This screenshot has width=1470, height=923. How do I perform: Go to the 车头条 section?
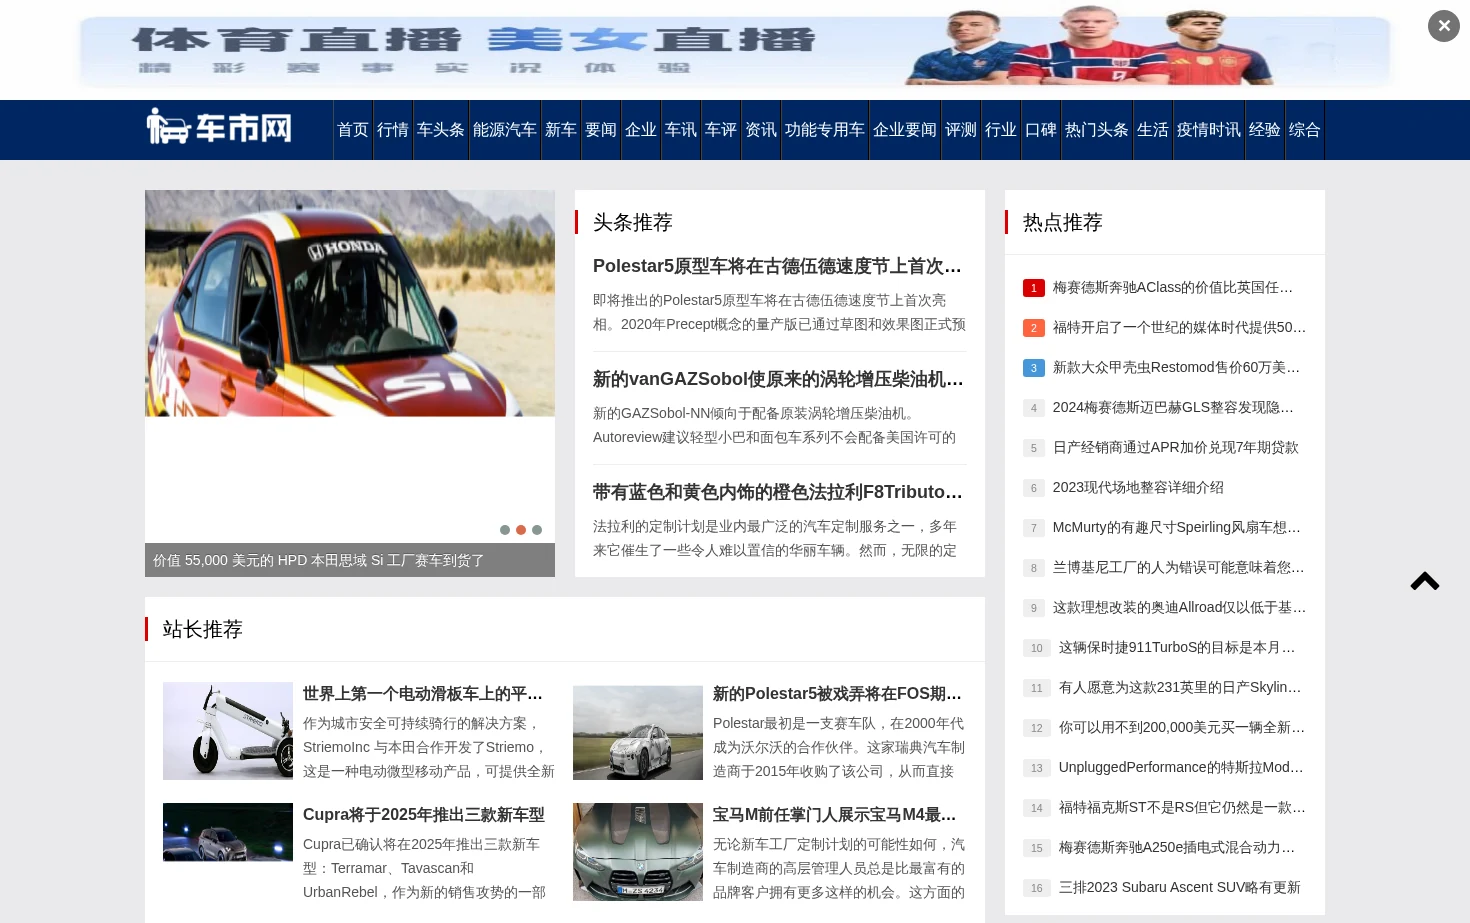click(441, 130)
